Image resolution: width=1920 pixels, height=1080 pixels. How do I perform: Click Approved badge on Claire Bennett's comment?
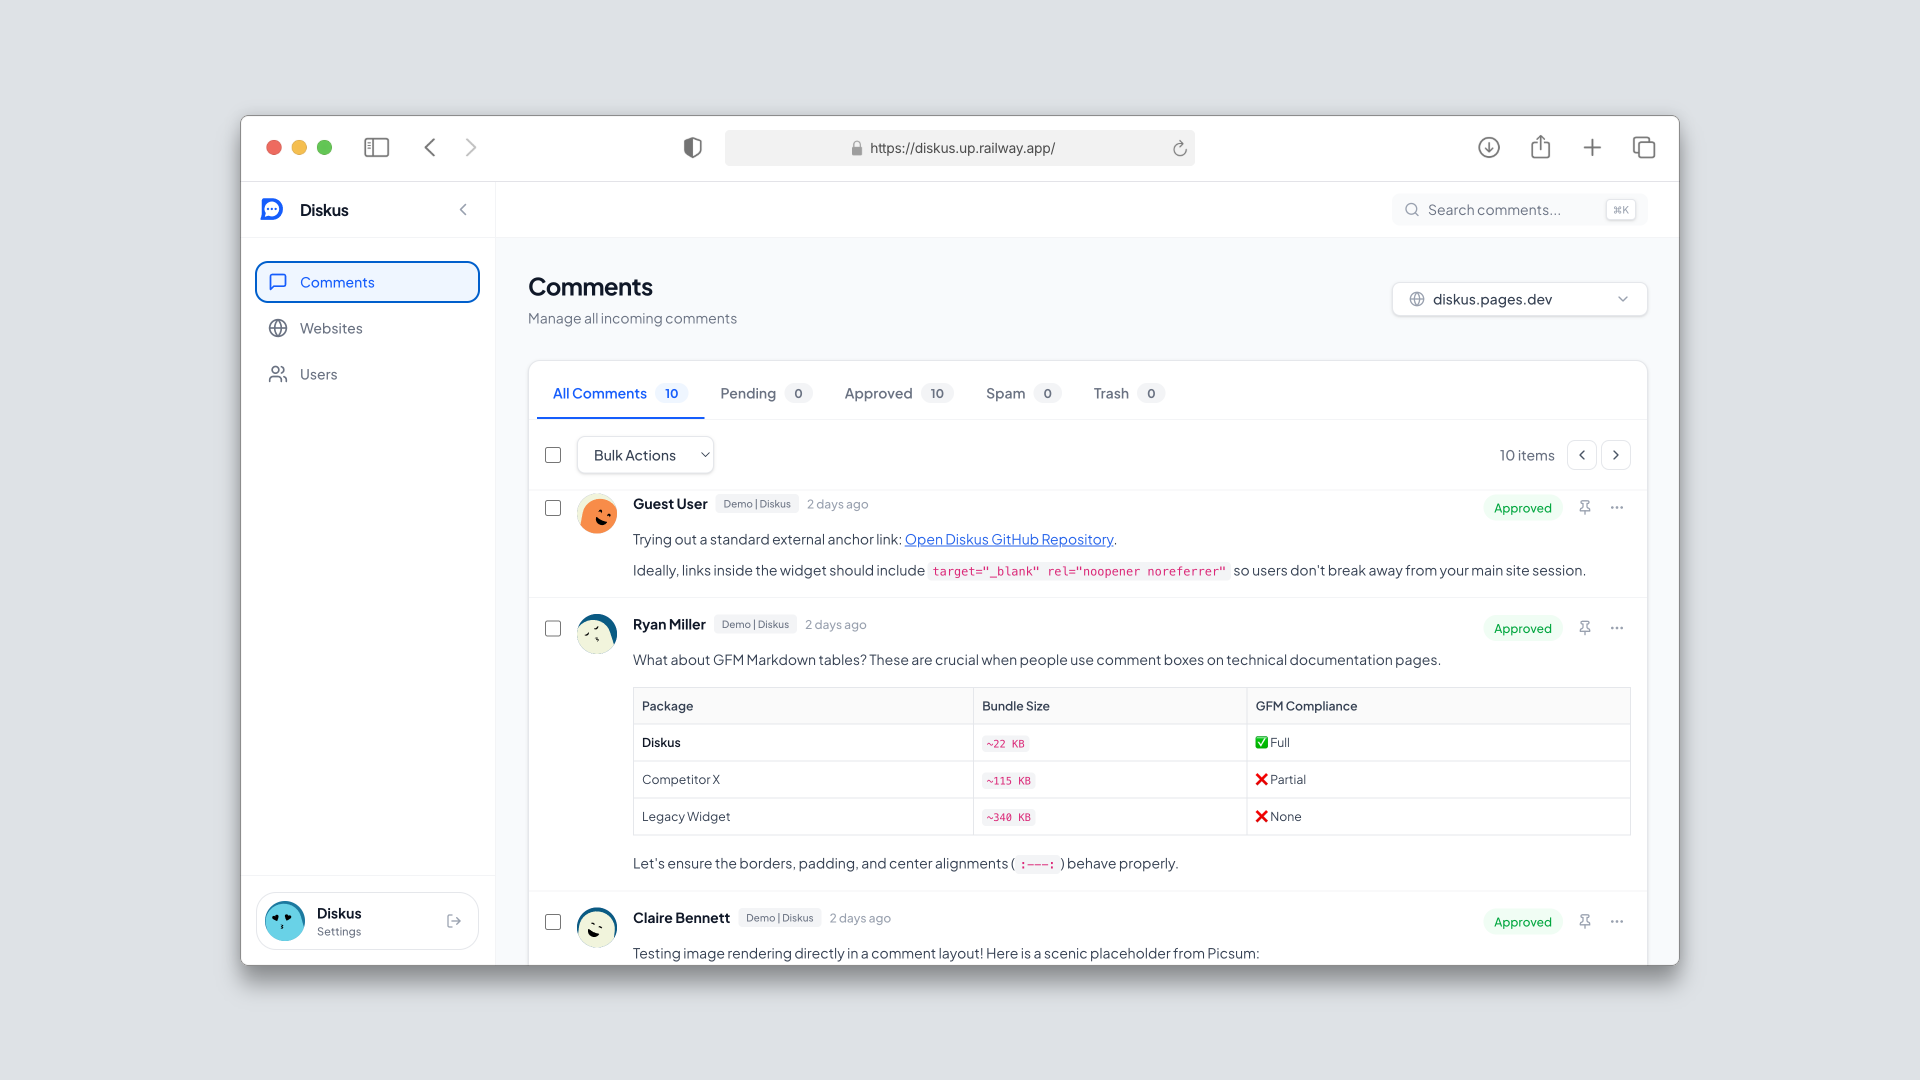coord(1522,922)
